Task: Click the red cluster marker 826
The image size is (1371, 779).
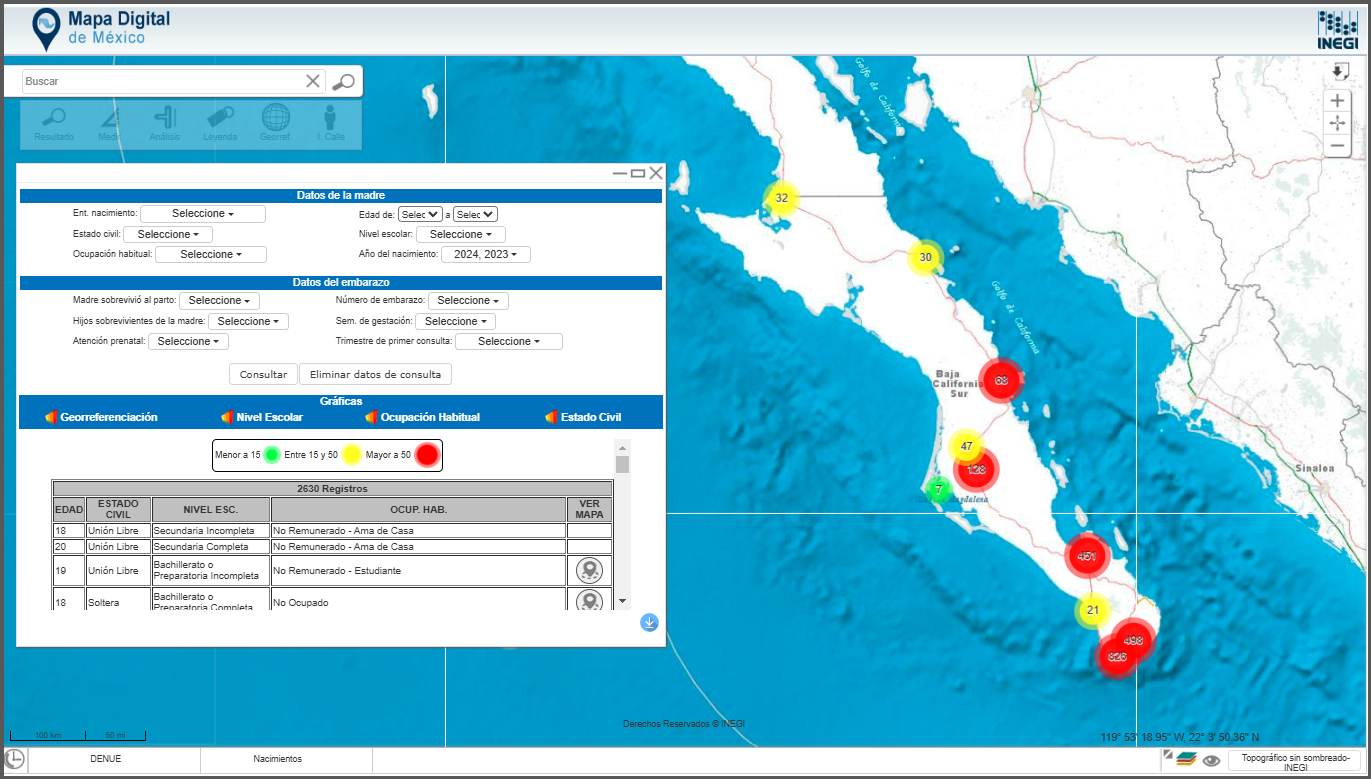Action: coord(1117,657)
